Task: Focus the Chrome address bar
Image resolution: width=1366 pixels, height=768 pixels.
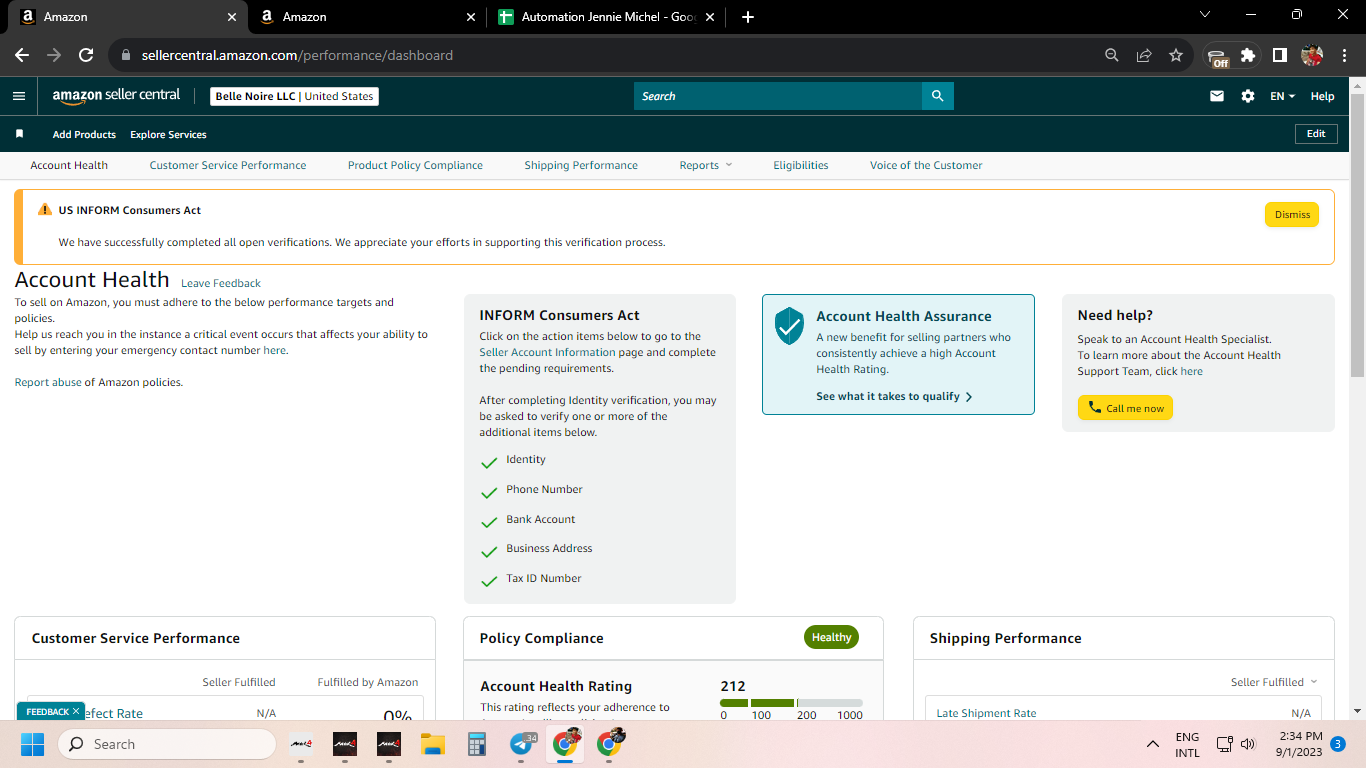Action: tap(602, 55)
